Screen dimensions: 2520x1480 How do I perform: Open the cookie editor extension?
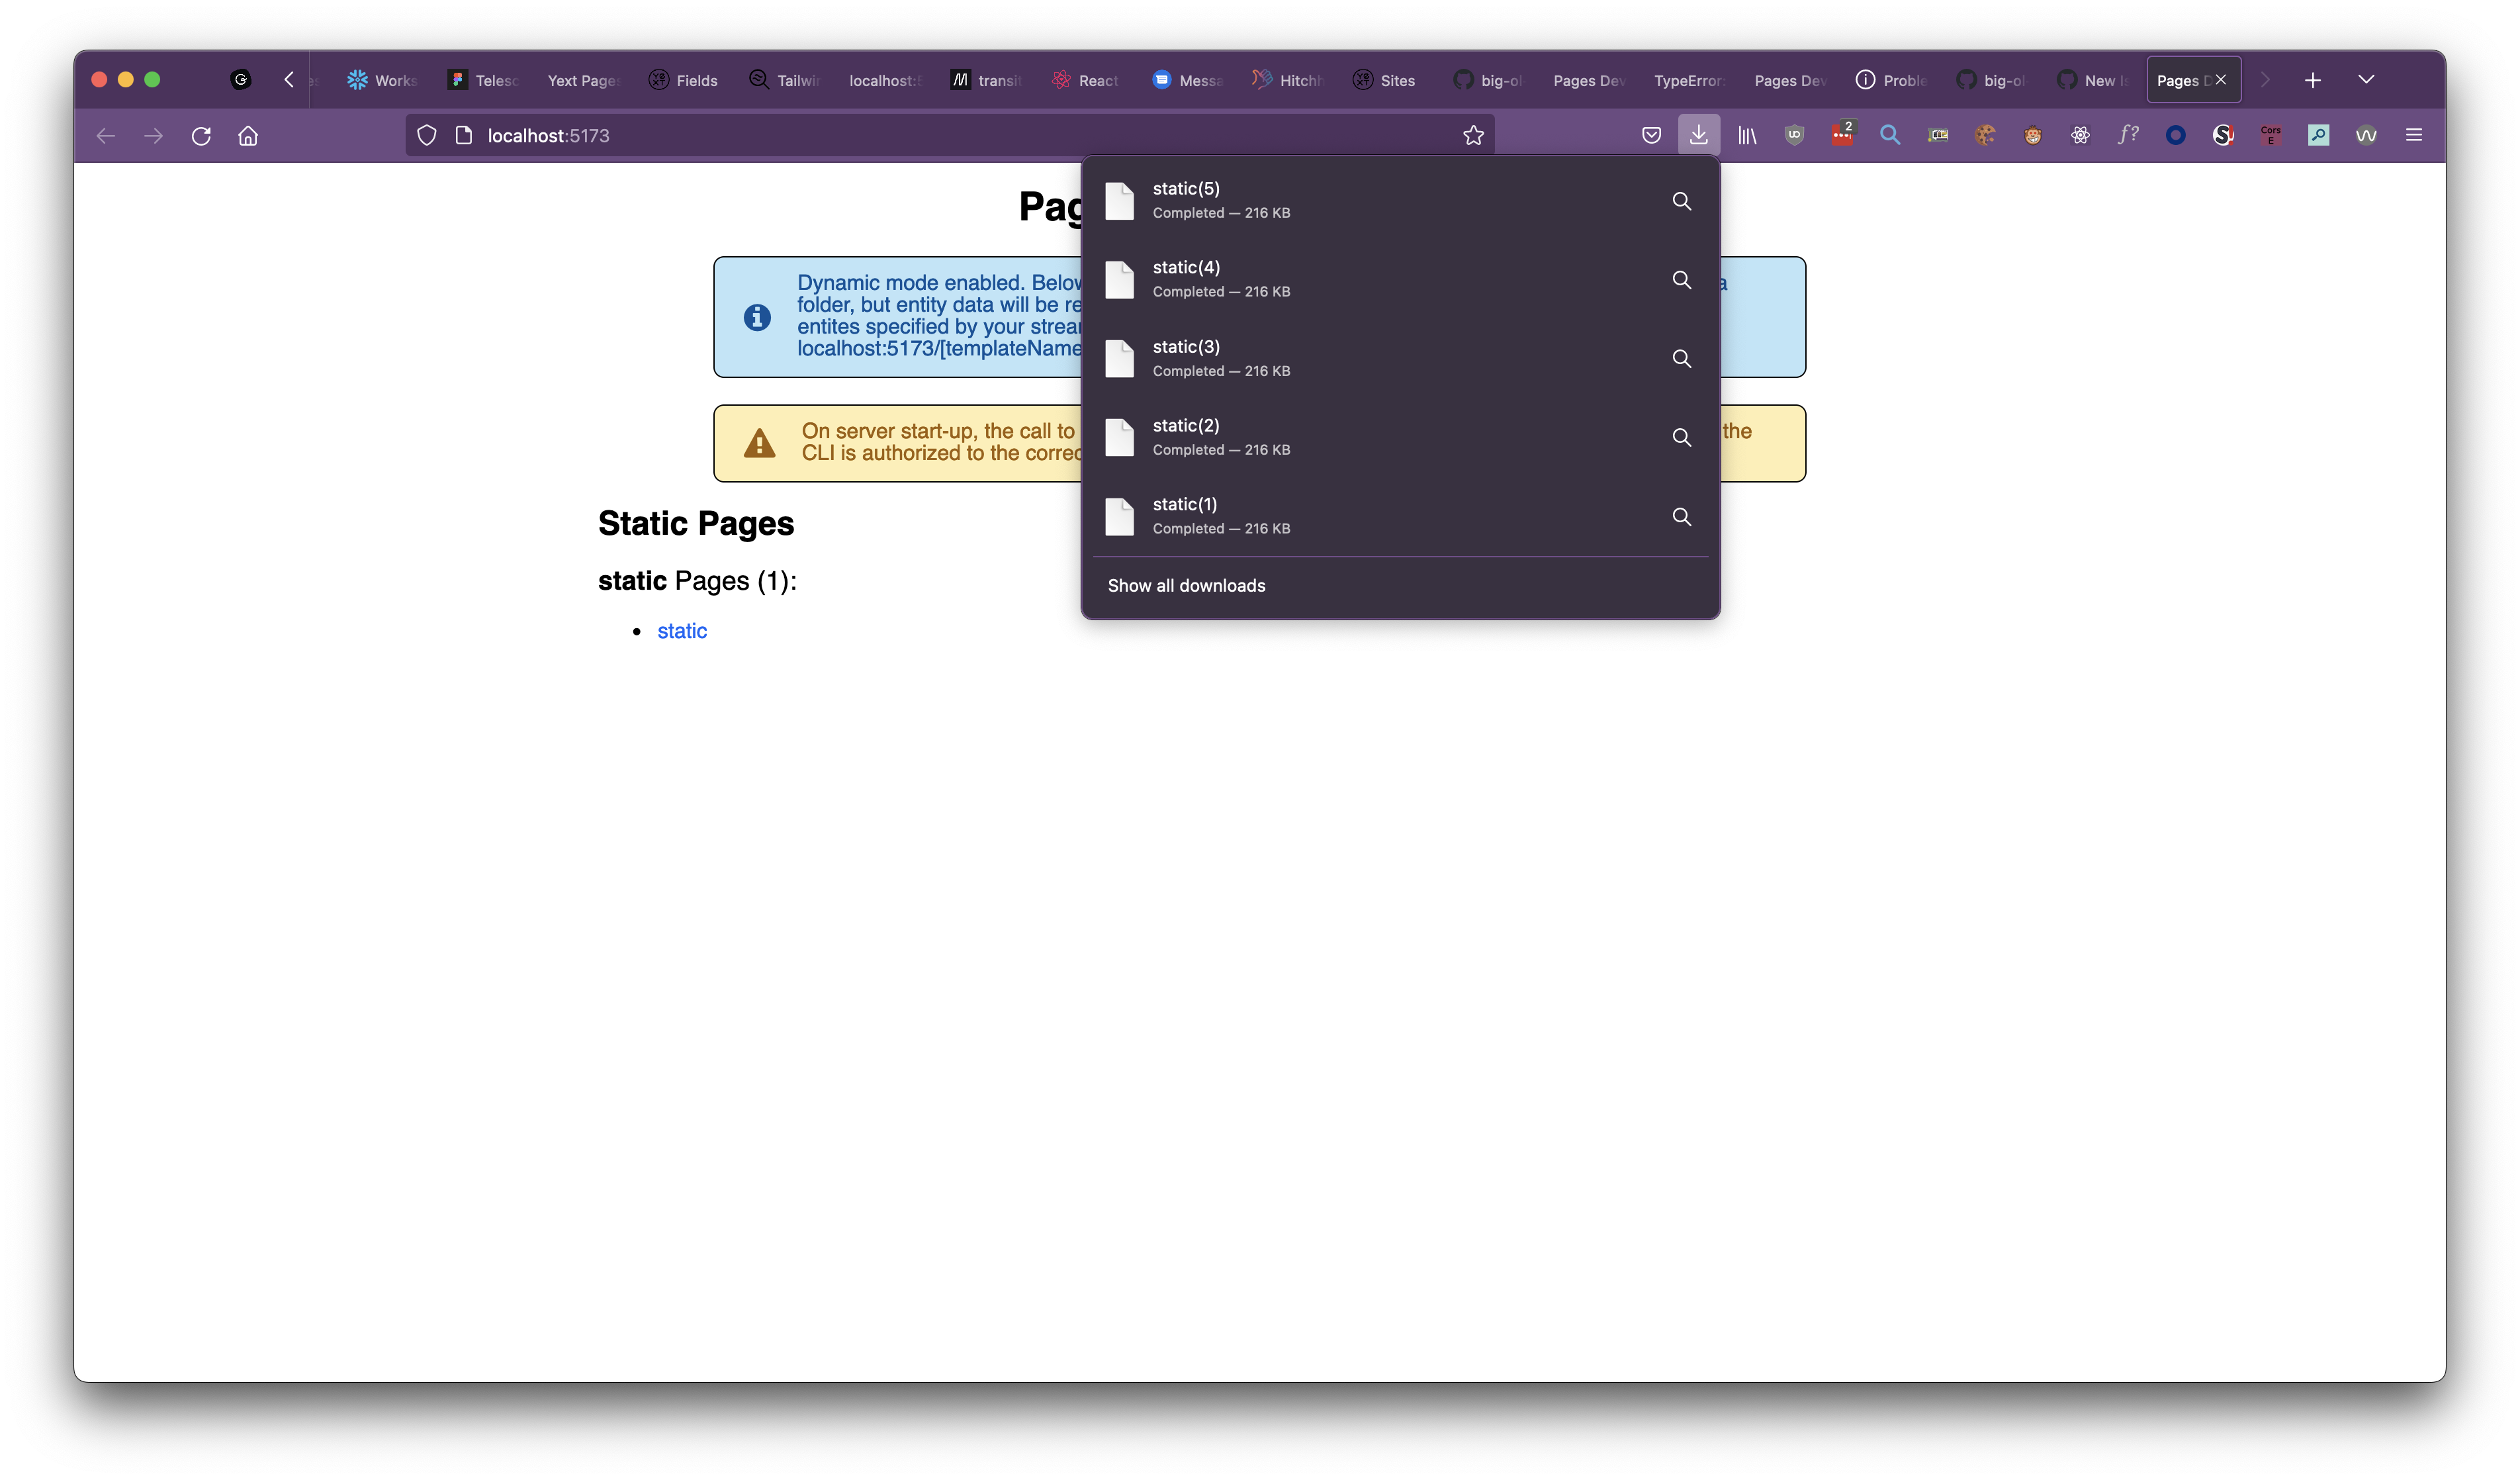[1986, 135]
